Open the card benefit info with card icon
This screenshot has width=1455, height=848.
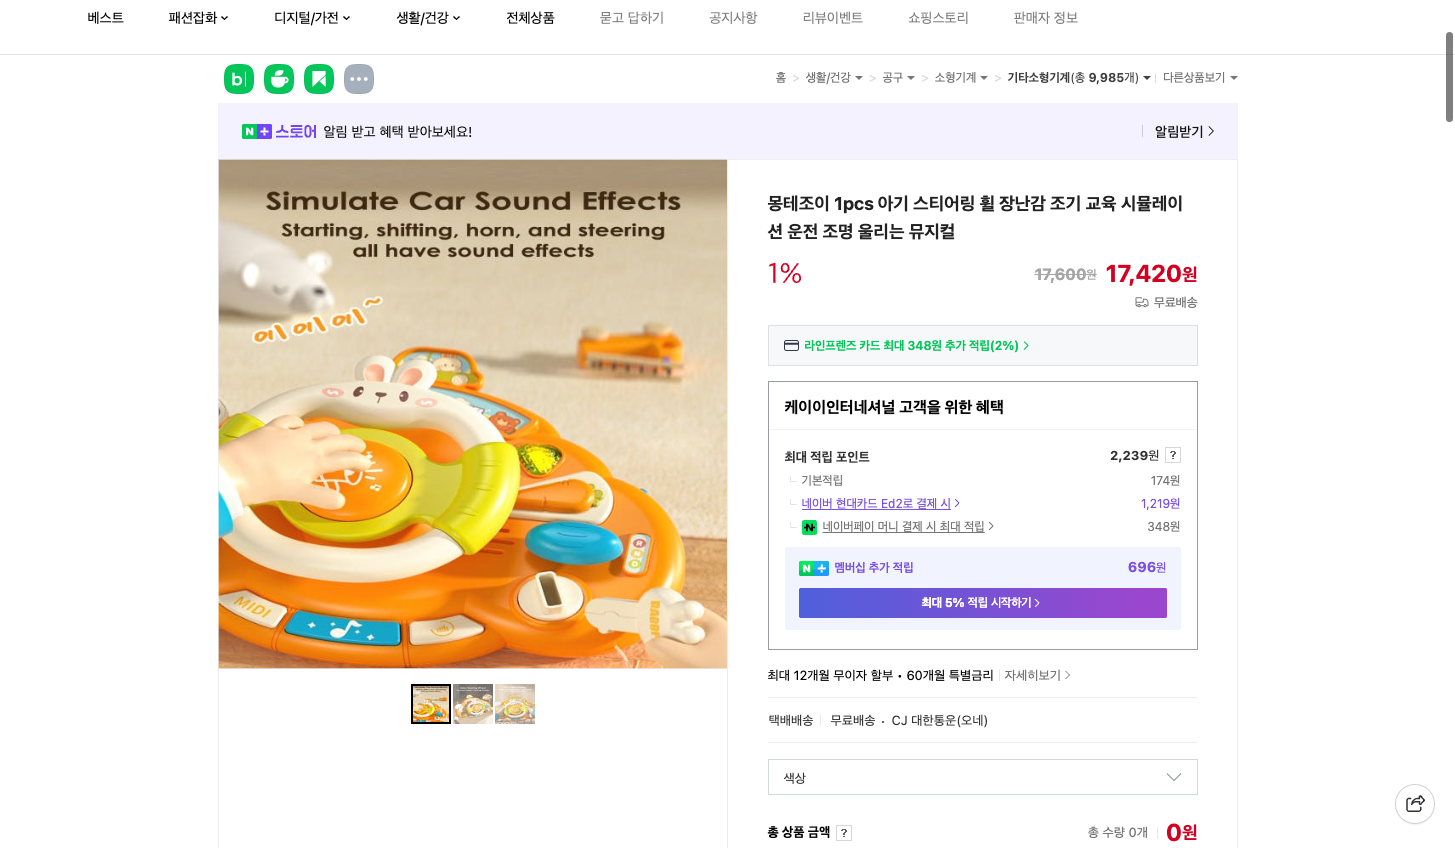[x=790, y=345]
